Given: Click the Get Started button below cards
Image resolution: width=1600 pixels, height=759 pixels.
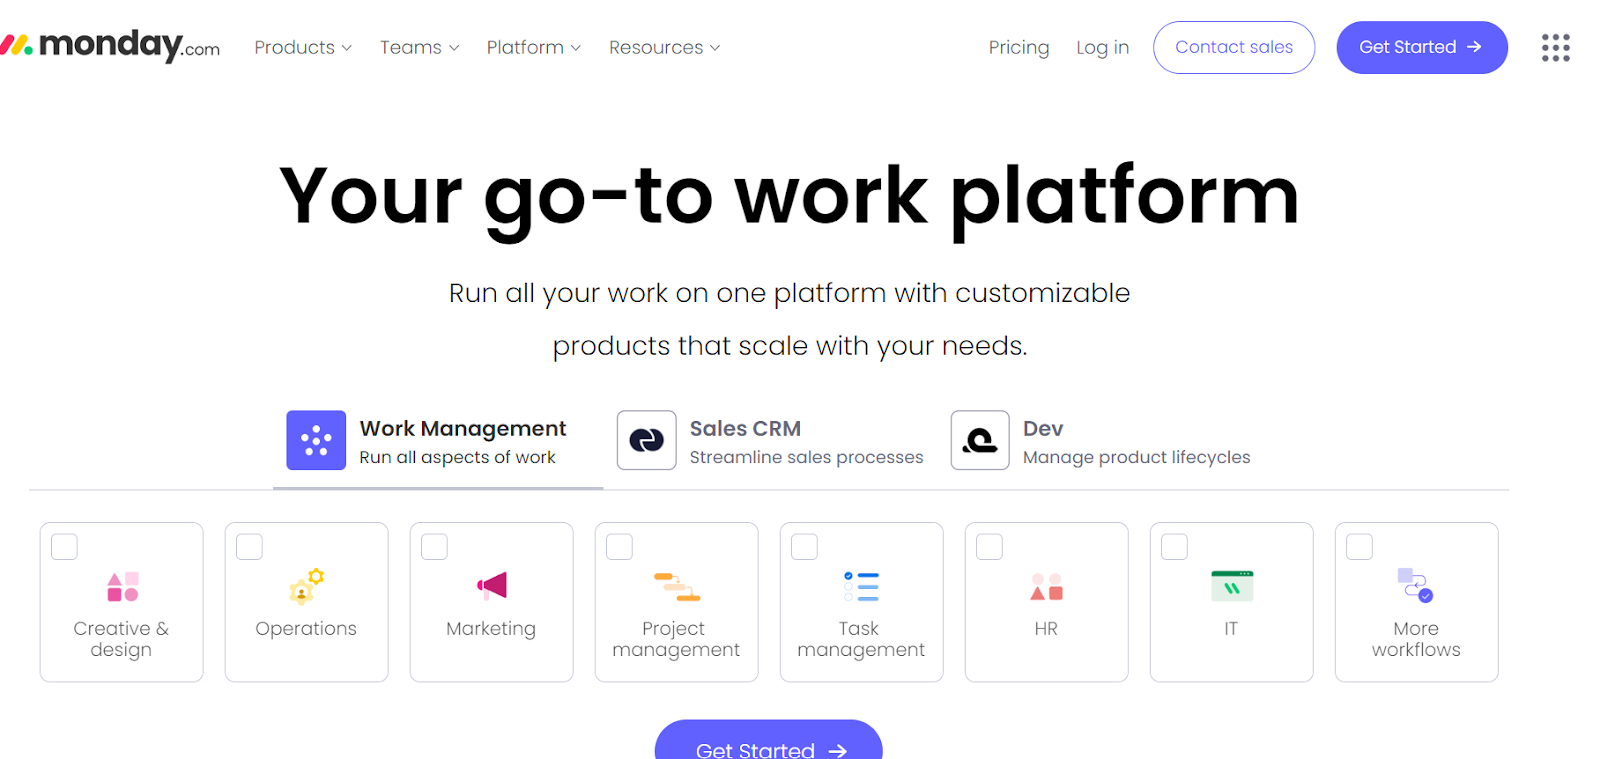Looking at the screenshot, I should pos(769,742).
